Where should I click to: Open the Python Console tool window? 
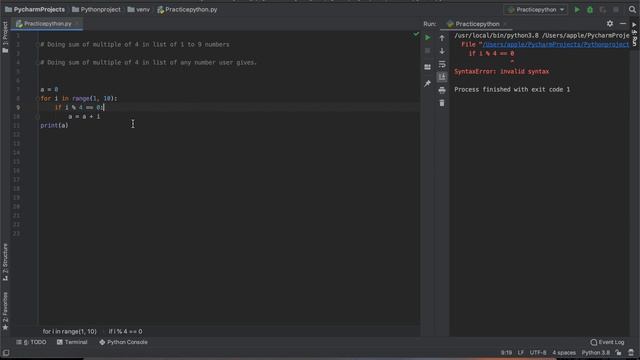123,342
